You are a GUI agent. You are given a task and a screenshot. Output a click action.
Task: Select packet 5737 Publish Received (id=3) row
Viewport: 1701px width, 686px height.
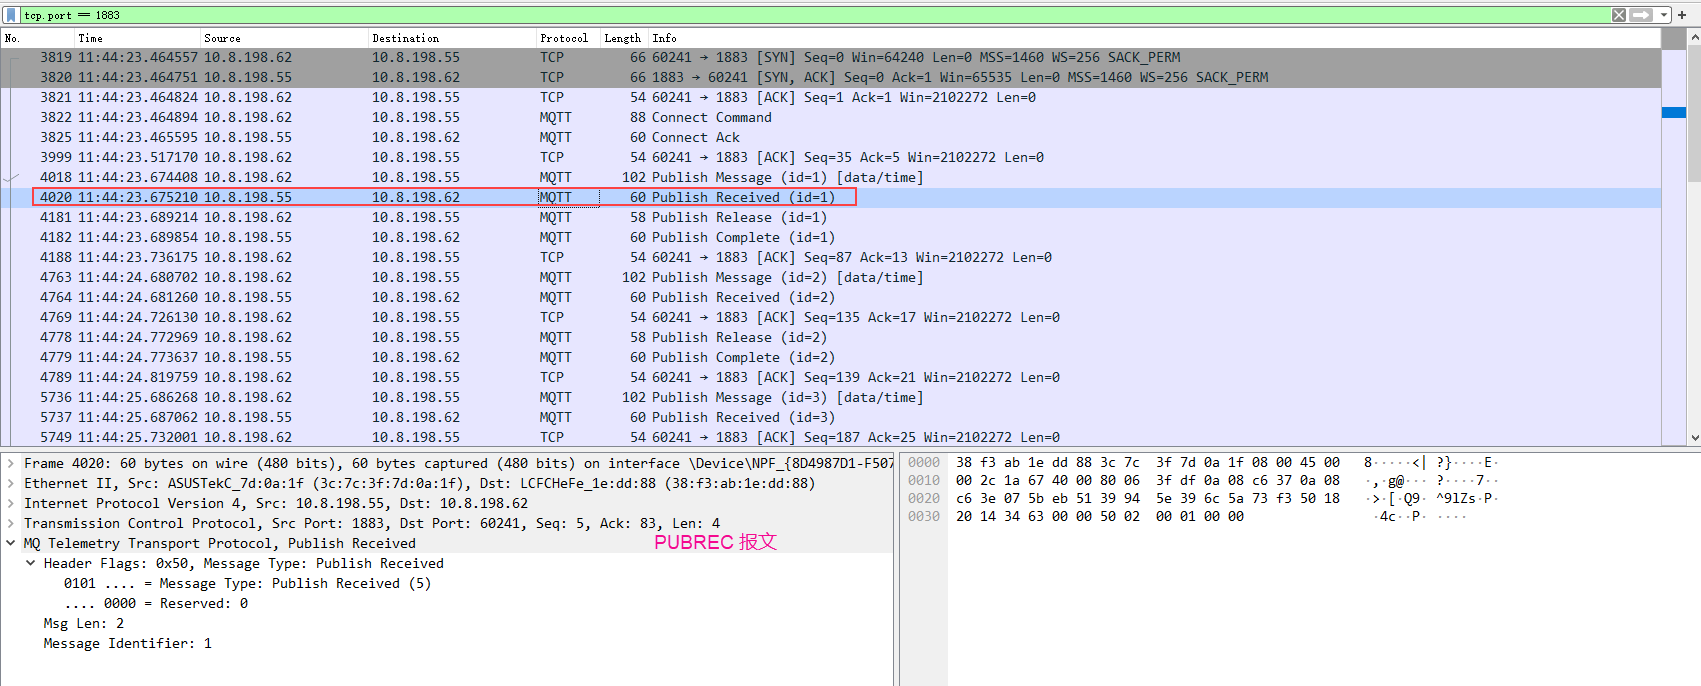[x=830, y=417]
